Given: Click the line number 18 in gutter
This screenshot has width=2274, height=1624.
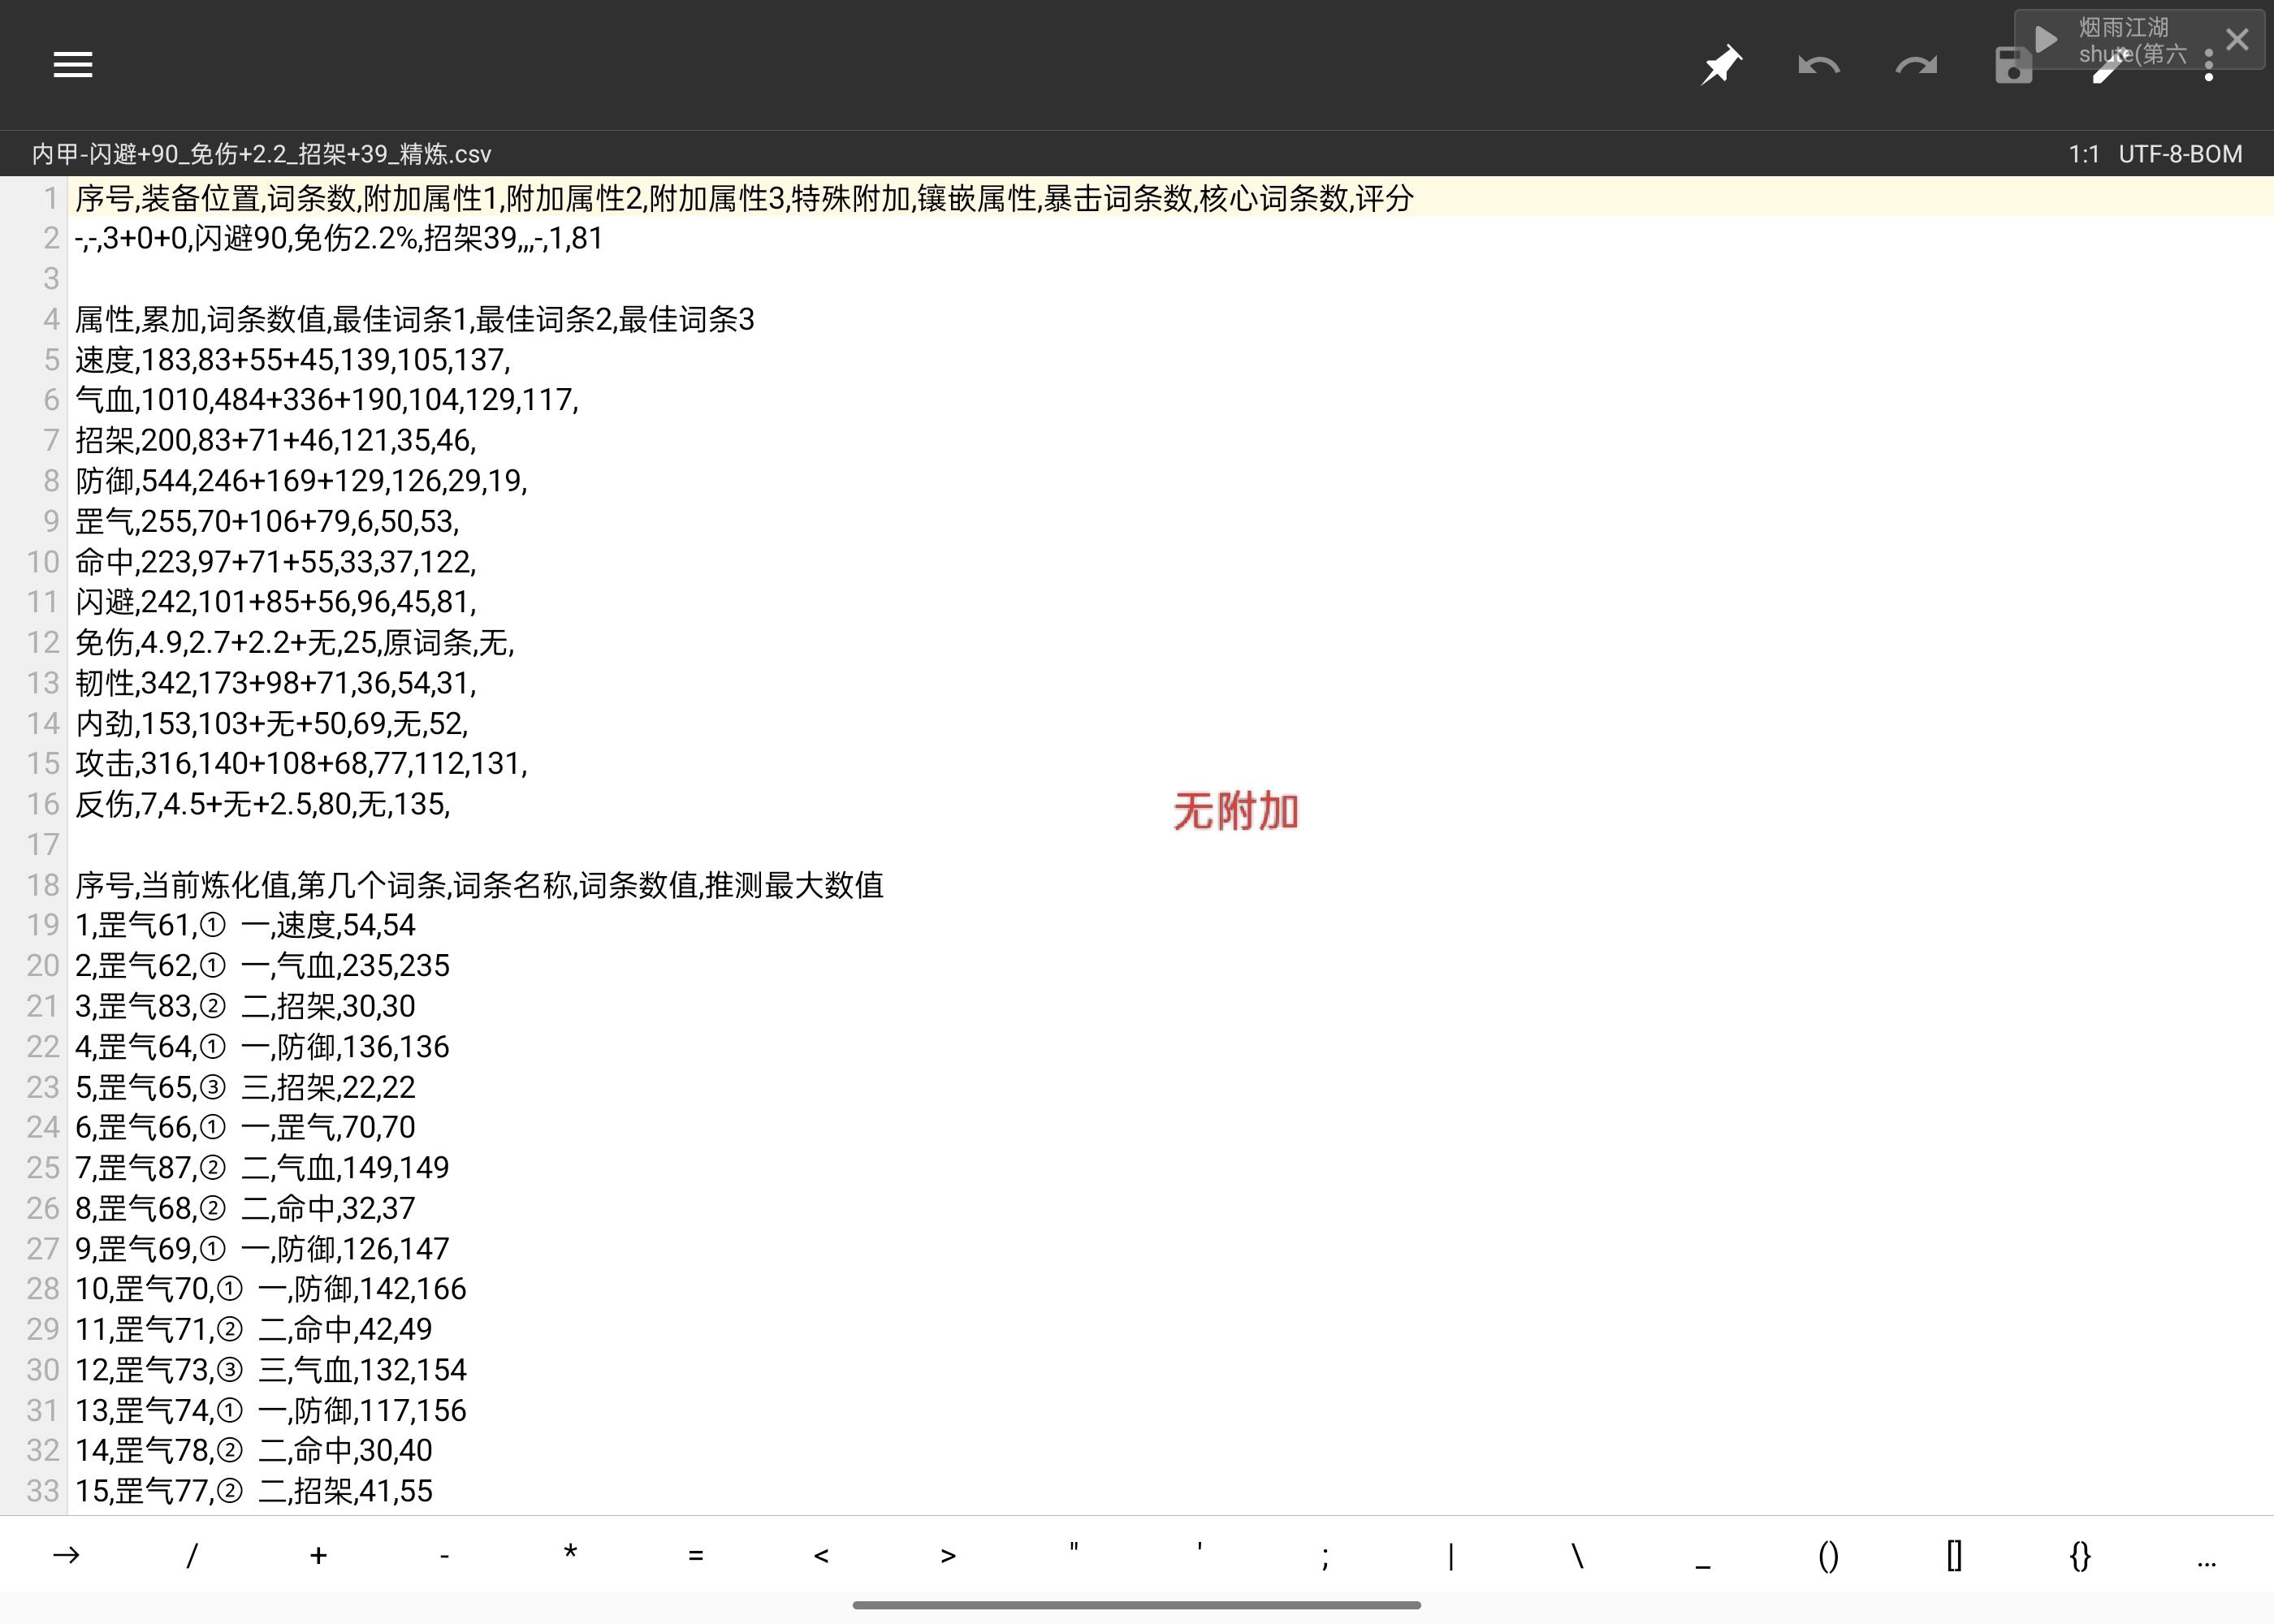Looking at the screenshot, I should click(43, 885).
